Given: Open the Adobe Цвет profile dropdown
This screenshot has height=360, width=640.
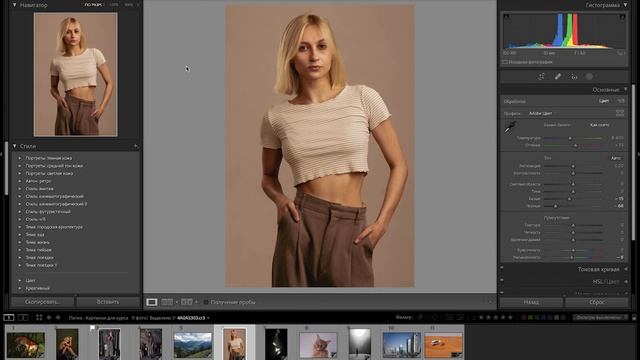Looking at the screenshot, I should click(x=541, y=113).
